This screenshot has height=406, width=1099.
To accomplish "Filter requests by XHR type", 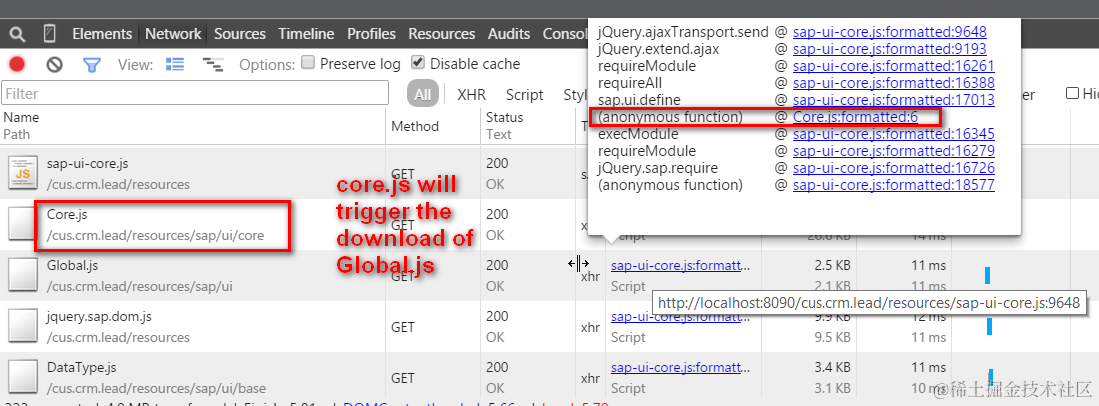I will [x=471, y=95].
